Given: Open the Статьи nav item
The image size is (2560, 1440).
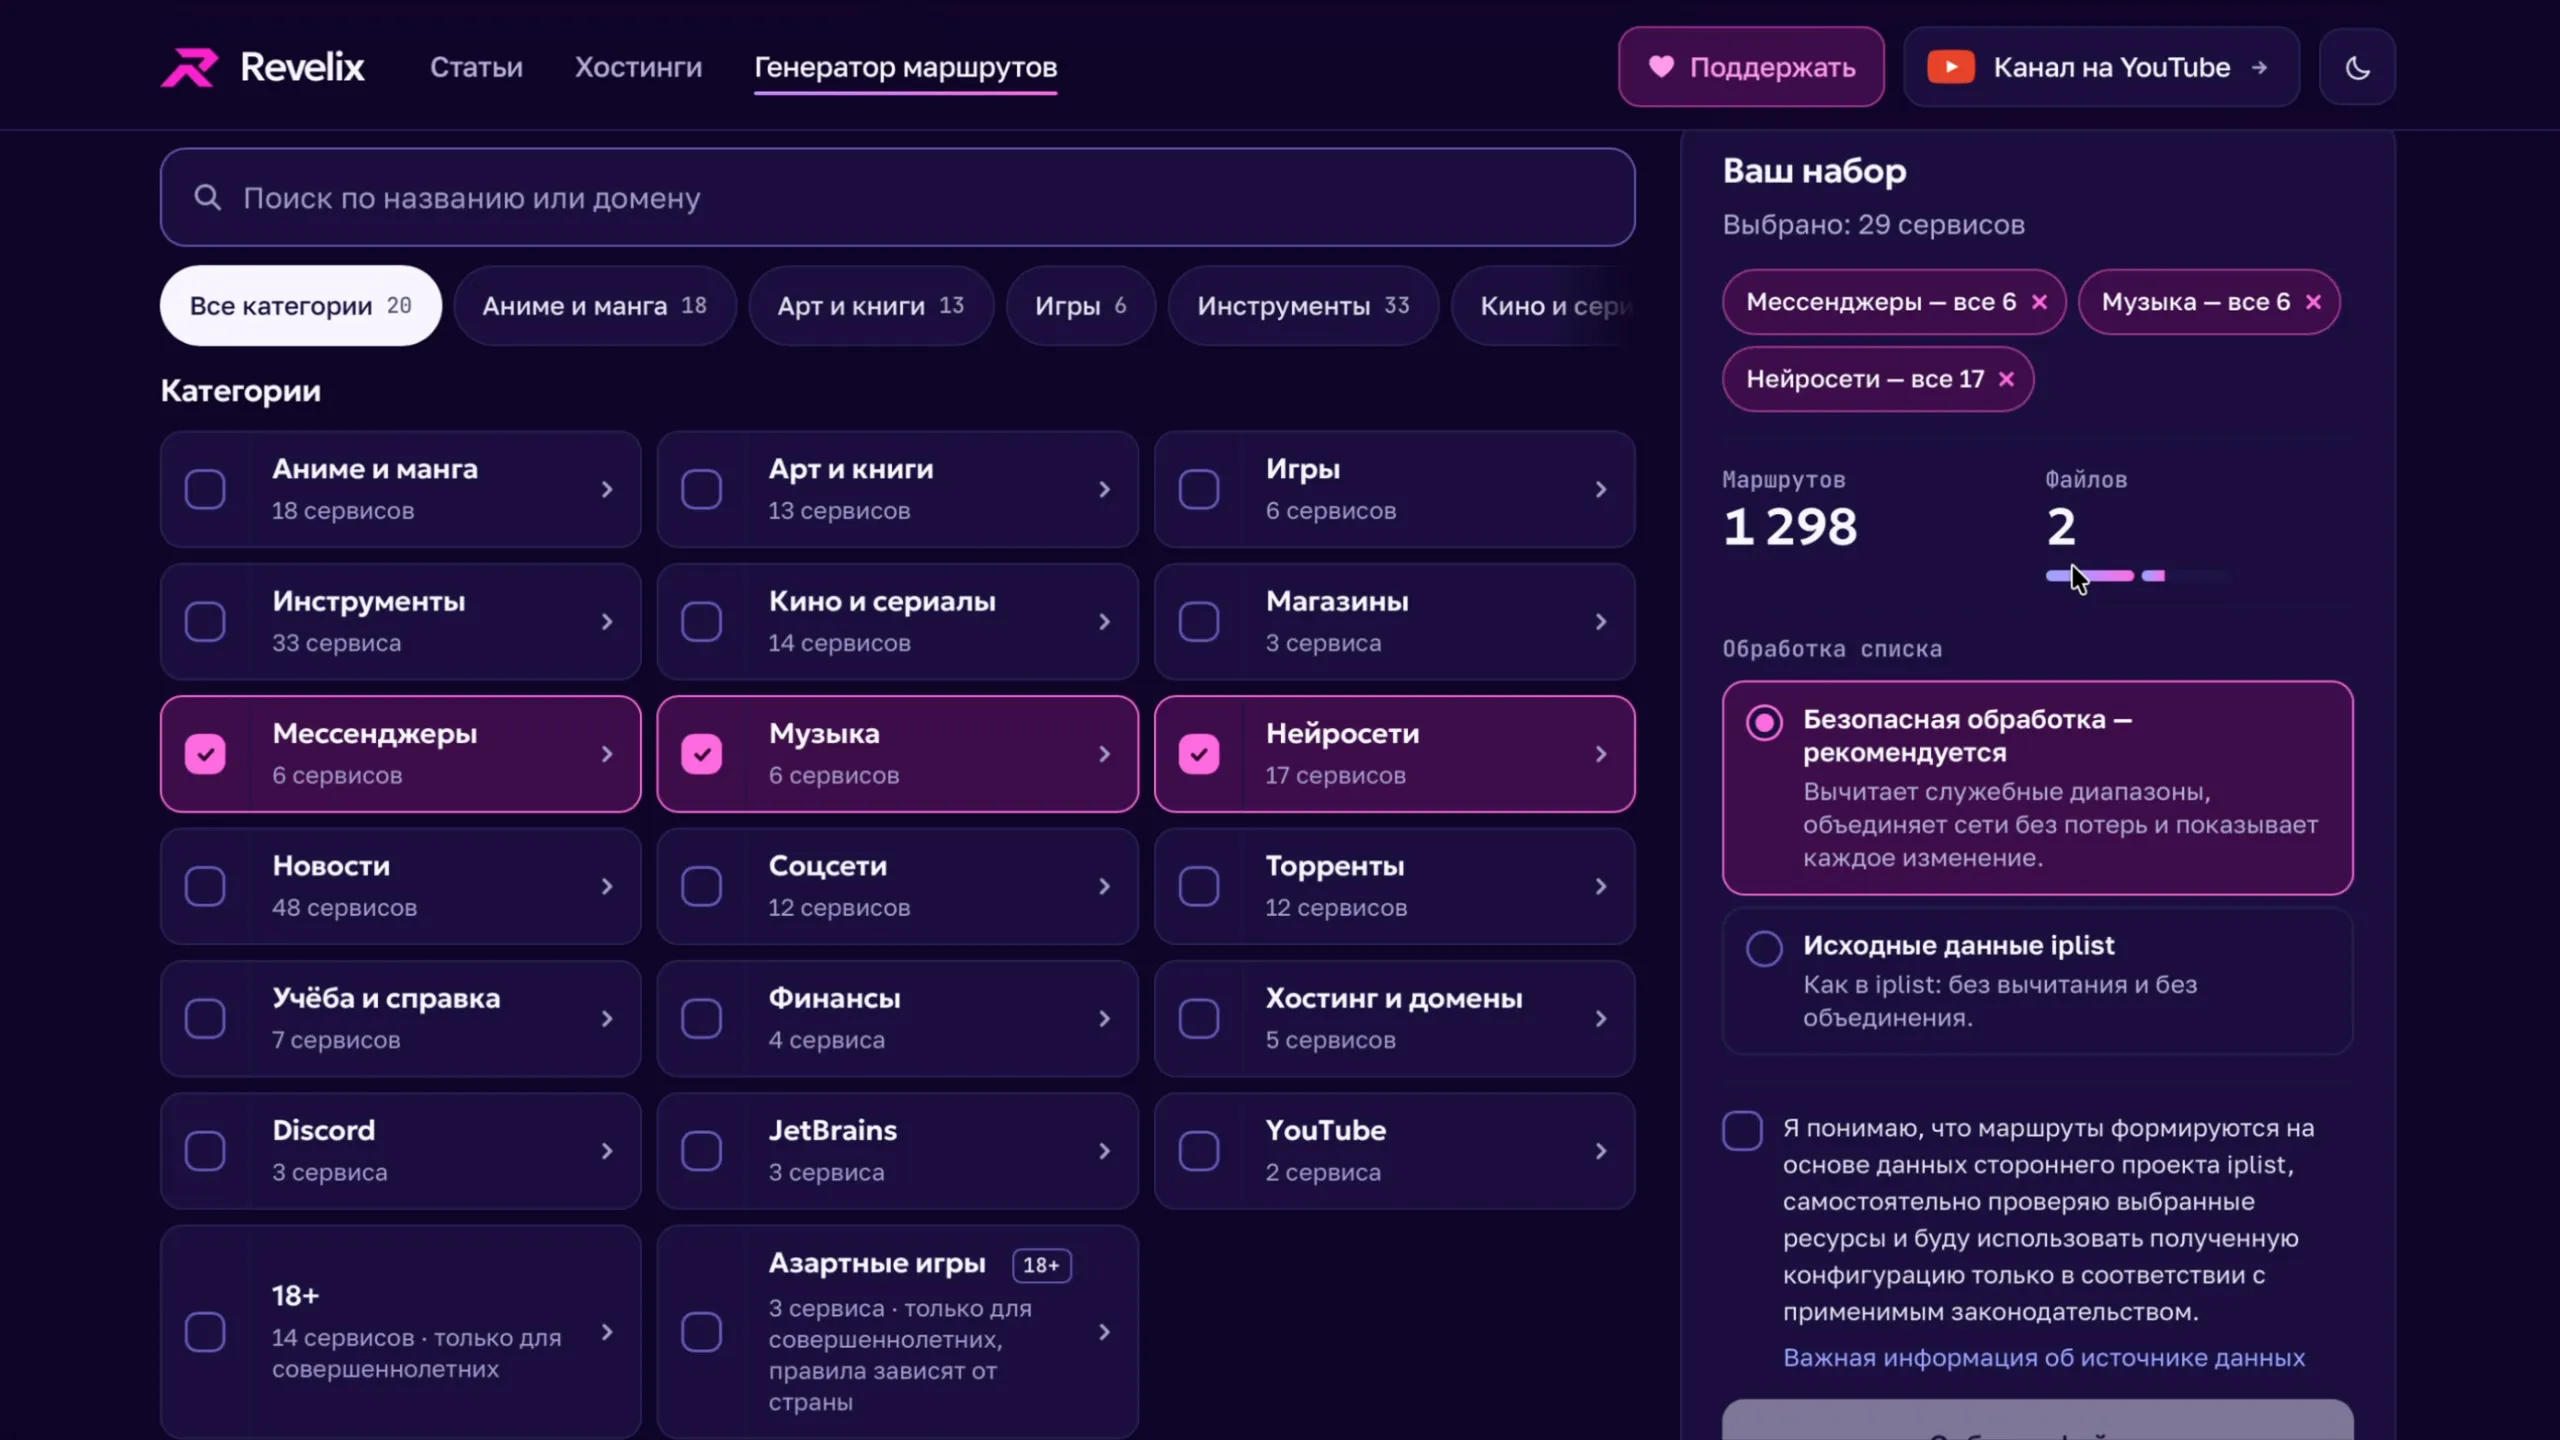Looking at the screenshot, I should [476, 67].
